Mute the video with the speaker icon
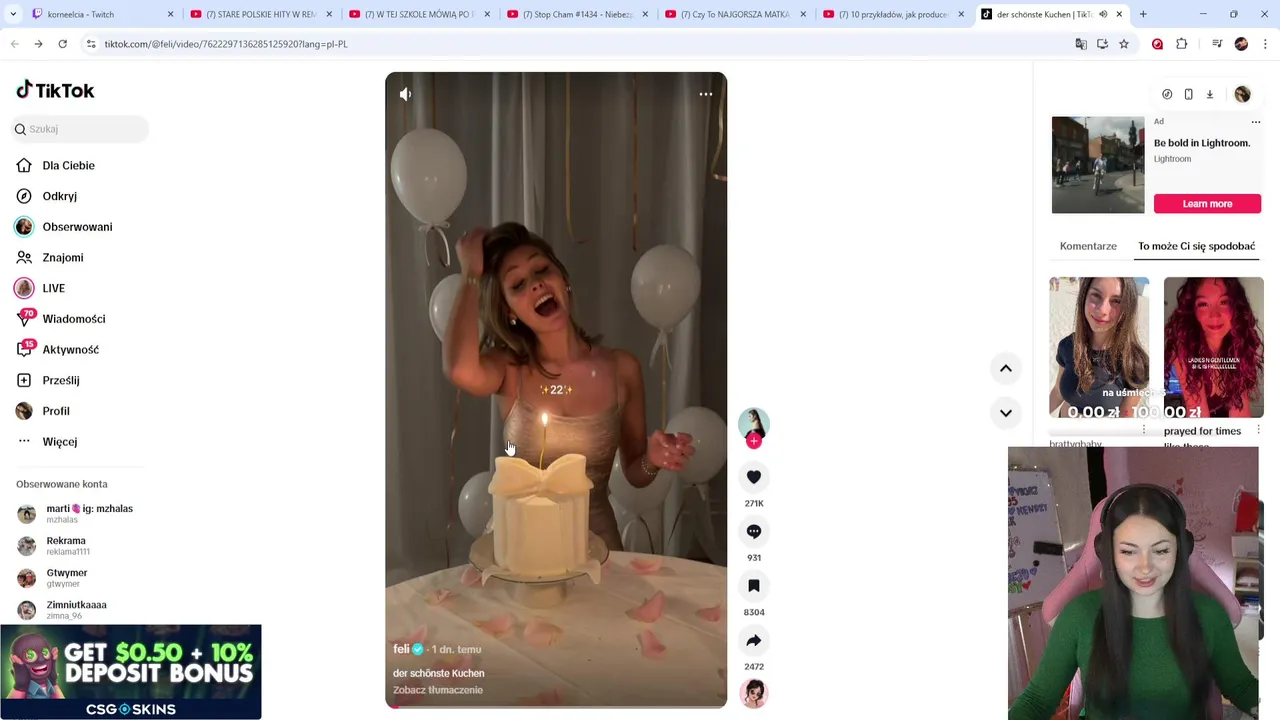The image size is (1280, 720). point(405,94)
